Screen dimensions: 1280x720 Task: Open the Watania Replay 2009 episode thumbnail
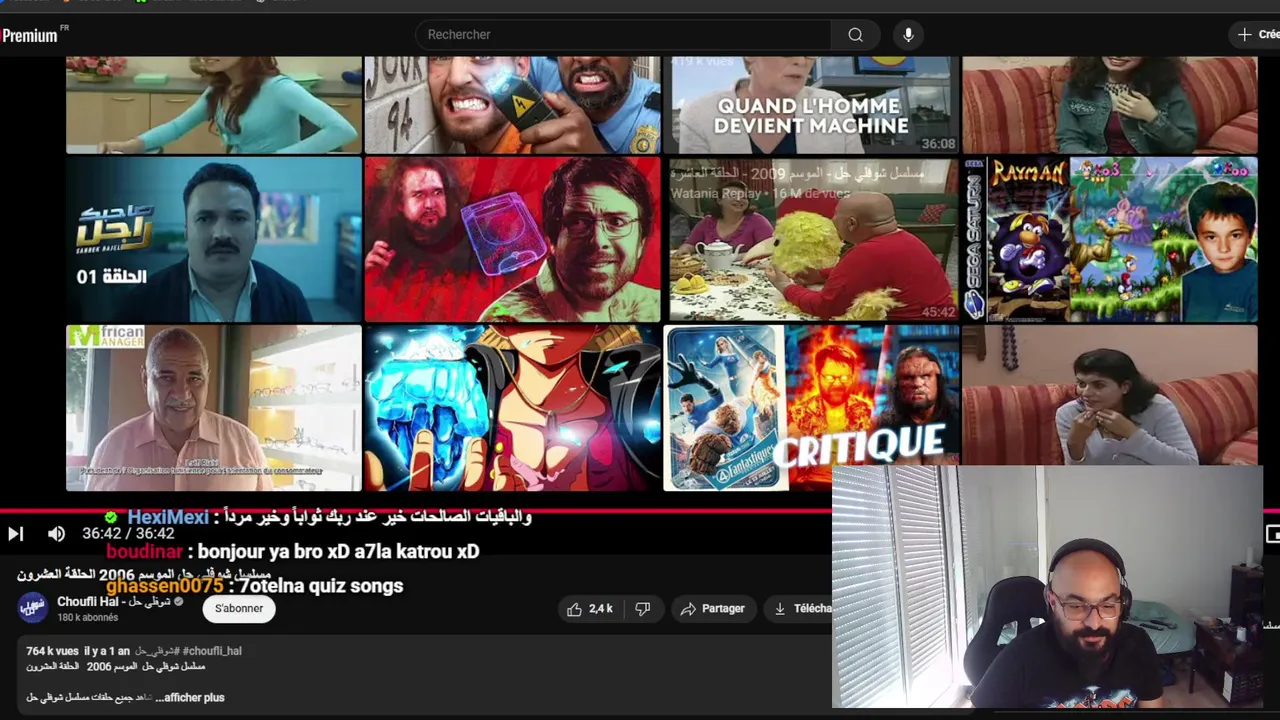(811, 239)
